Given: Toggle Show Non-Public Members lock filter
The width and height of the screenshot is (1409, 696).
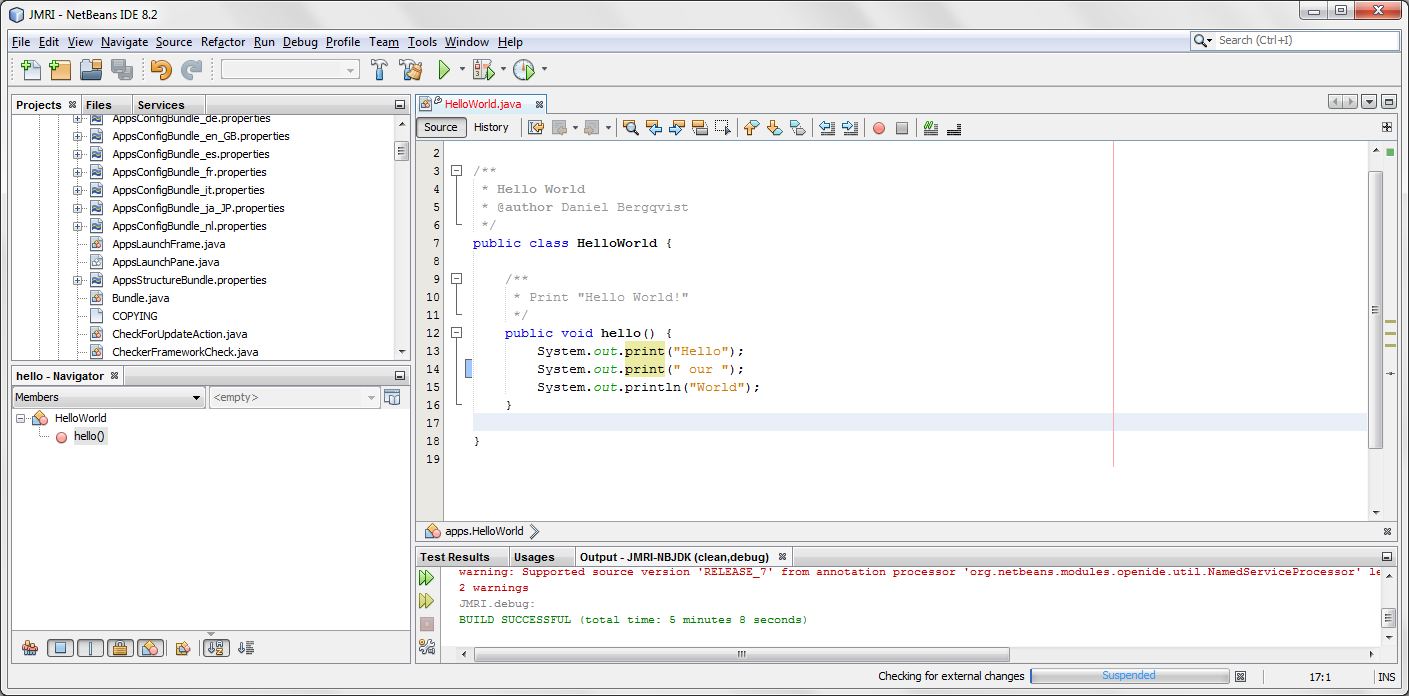Looking at the screenshot, I should coord(120,648).
